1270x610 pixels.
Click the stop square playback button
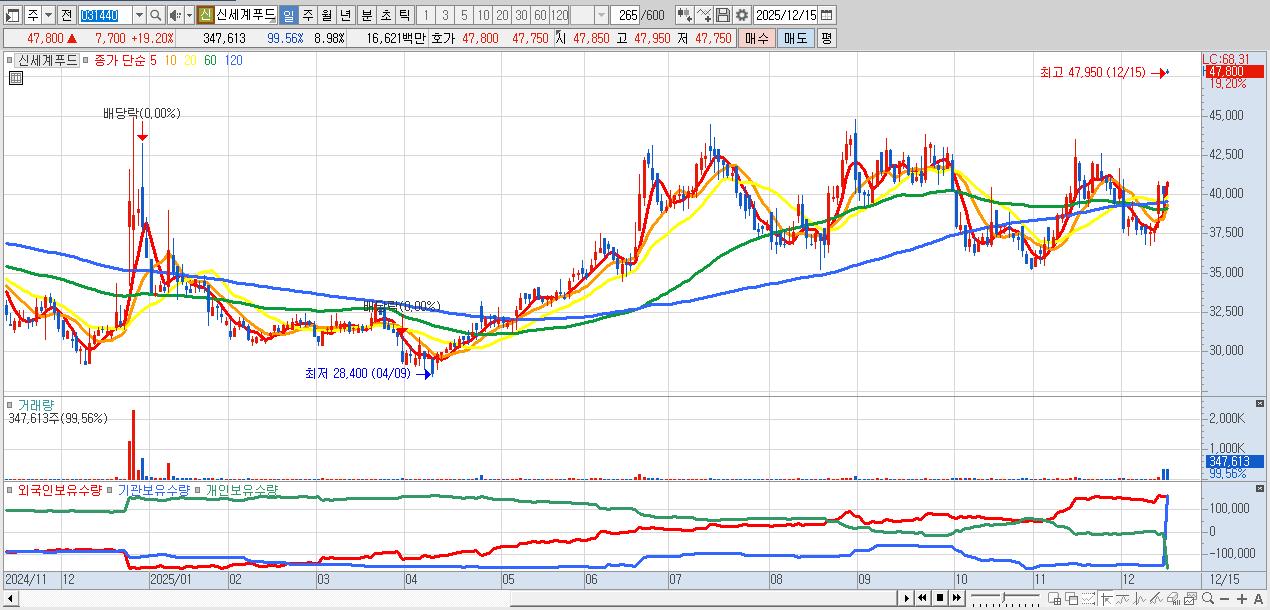point(939,598)
